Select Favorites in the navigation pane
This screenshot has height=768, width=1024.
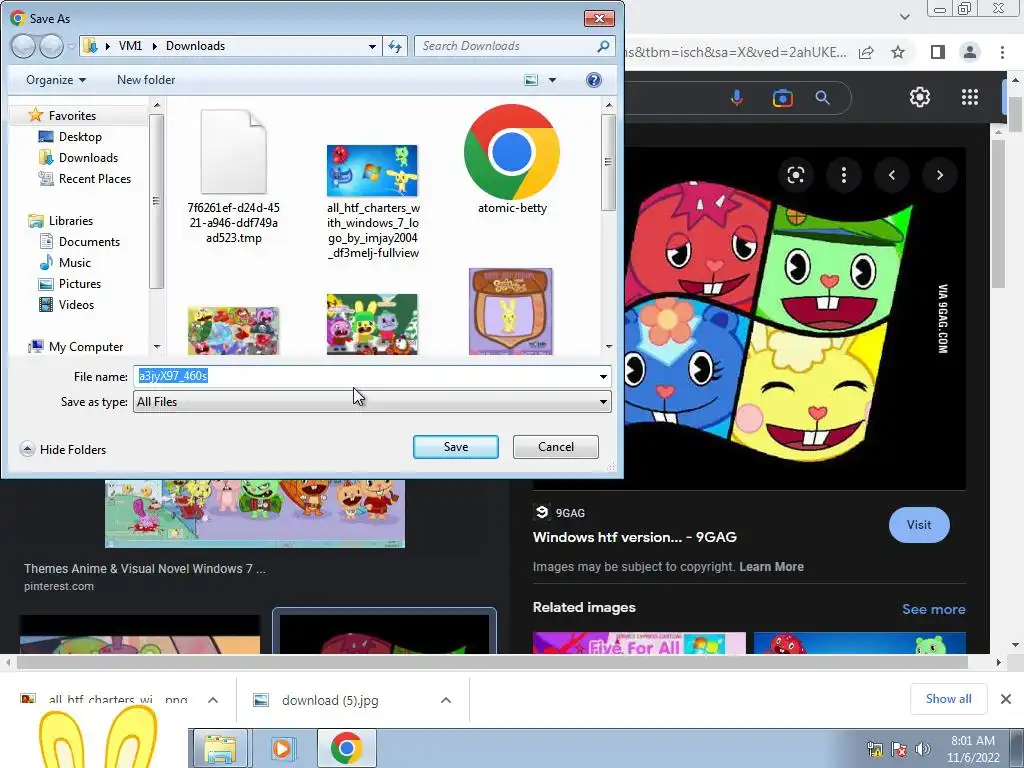coord(72,116)
